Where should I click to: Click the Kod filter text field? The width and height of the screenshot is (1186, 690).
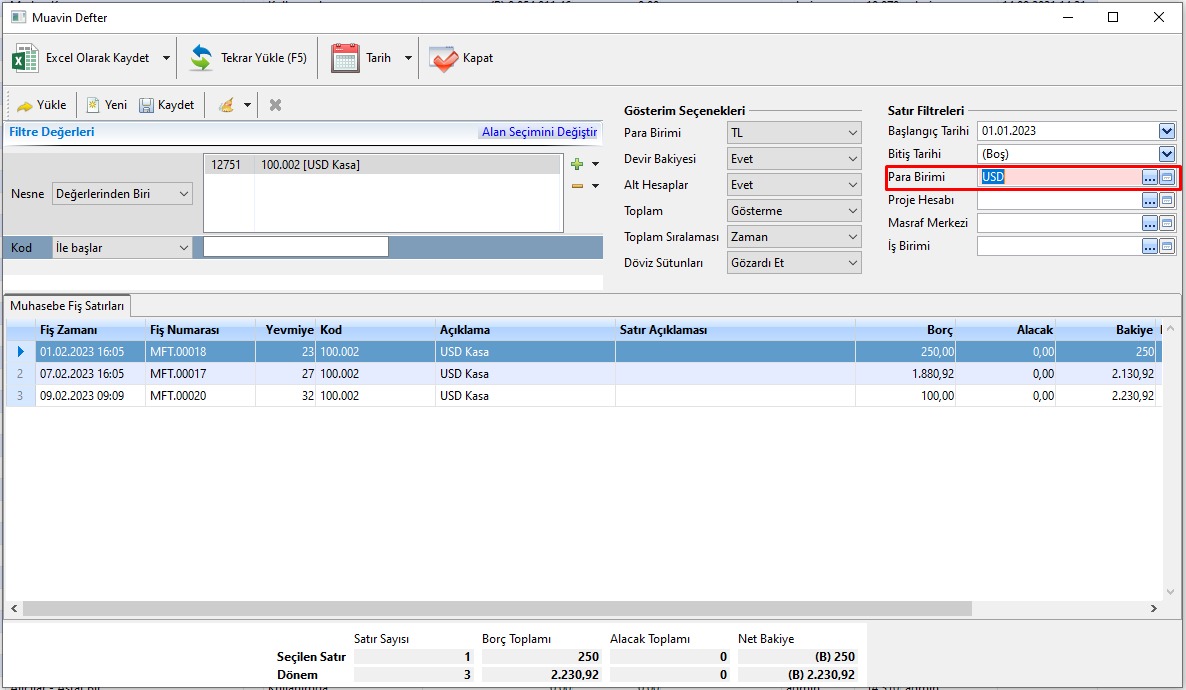tap(296, 247)
